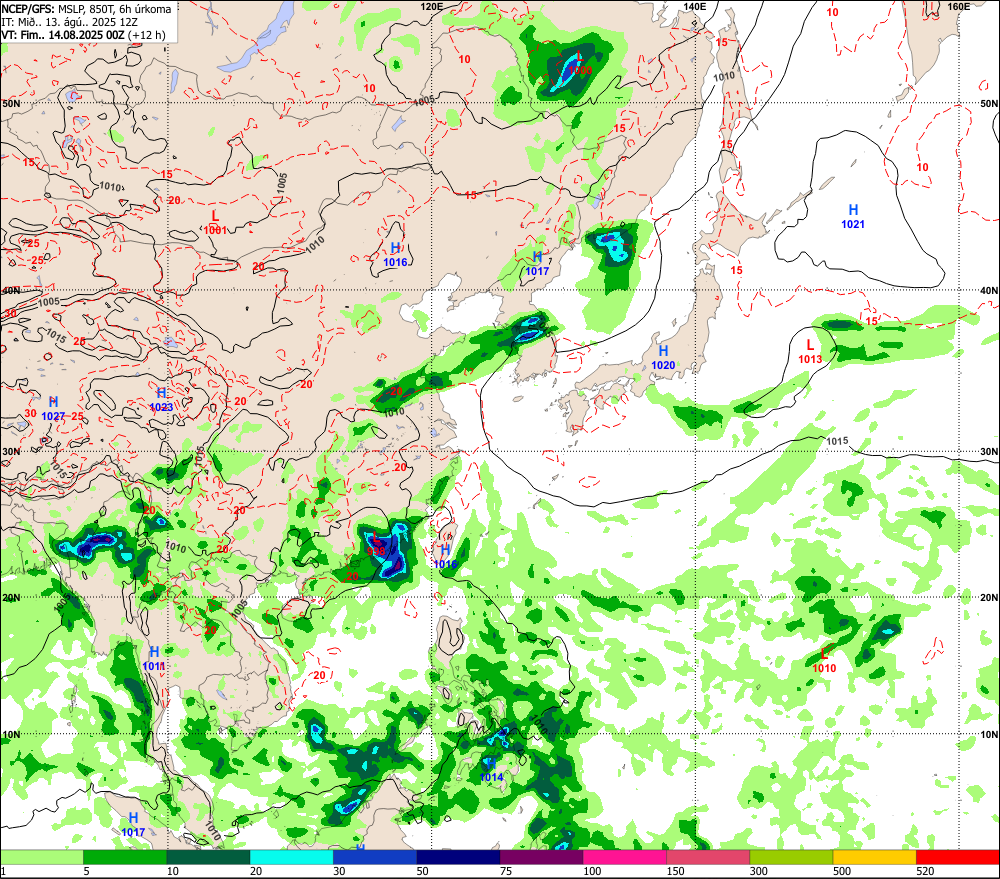Select the H 1023 high over Tibet
This screenshot has width=1000, height=879.
(161, 400)
